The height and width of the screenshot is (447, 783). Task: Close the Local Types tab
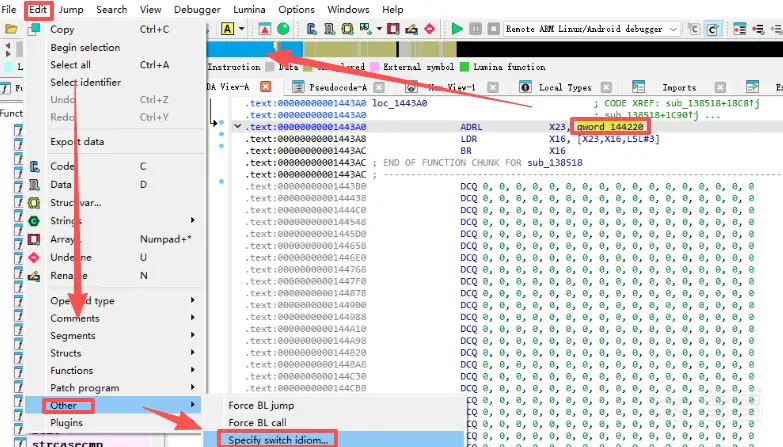point(606,87)
